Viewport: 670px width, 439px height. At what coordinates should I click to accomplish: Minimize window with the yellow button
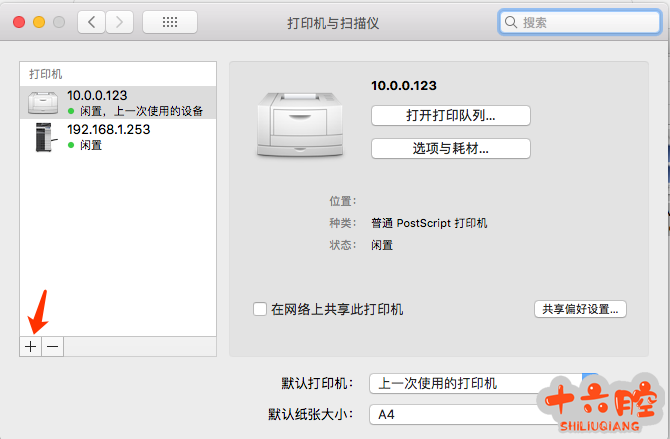(39, 22)
